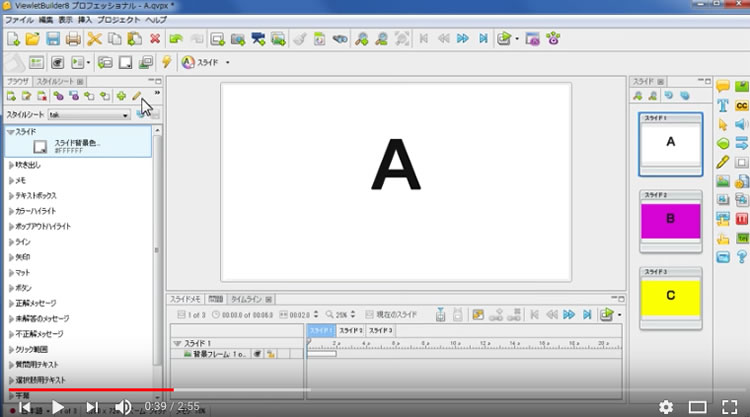This screenshot has height=417, width=750.
Task: Play the video with the play button
Action: click(58, 406)
